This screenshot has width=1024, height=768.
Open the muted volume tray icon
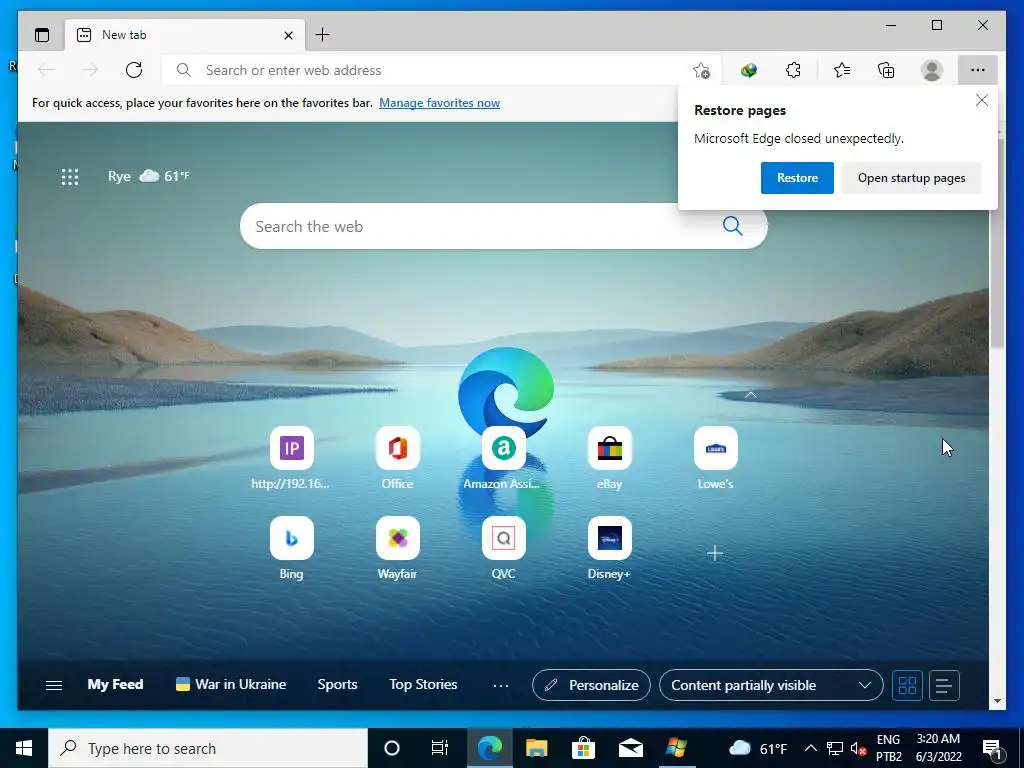[858, 748]
